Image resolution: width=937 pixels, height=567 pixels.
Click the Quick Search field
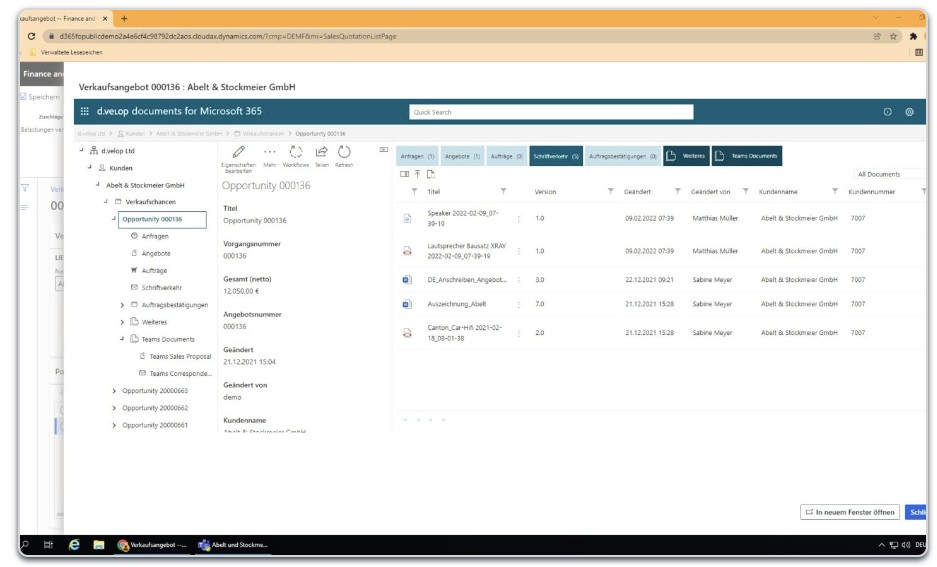point(551,112)
